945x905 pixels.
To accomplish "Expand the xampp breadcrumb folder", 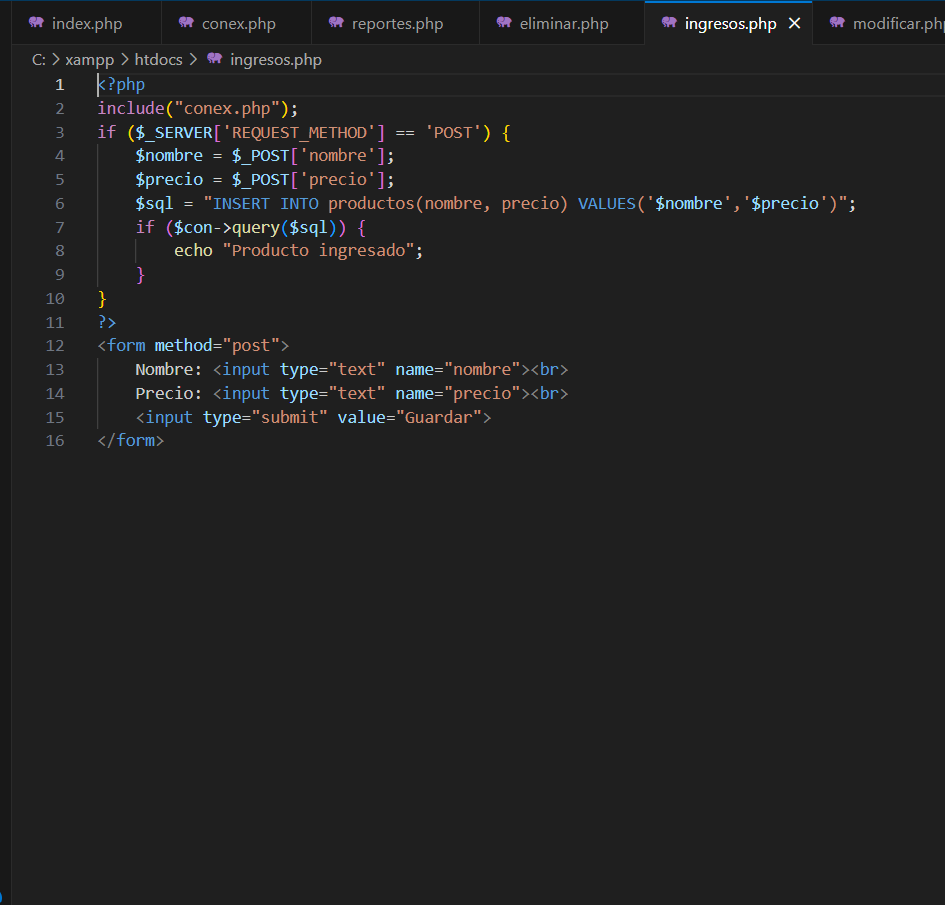I will tap(89, 60).
